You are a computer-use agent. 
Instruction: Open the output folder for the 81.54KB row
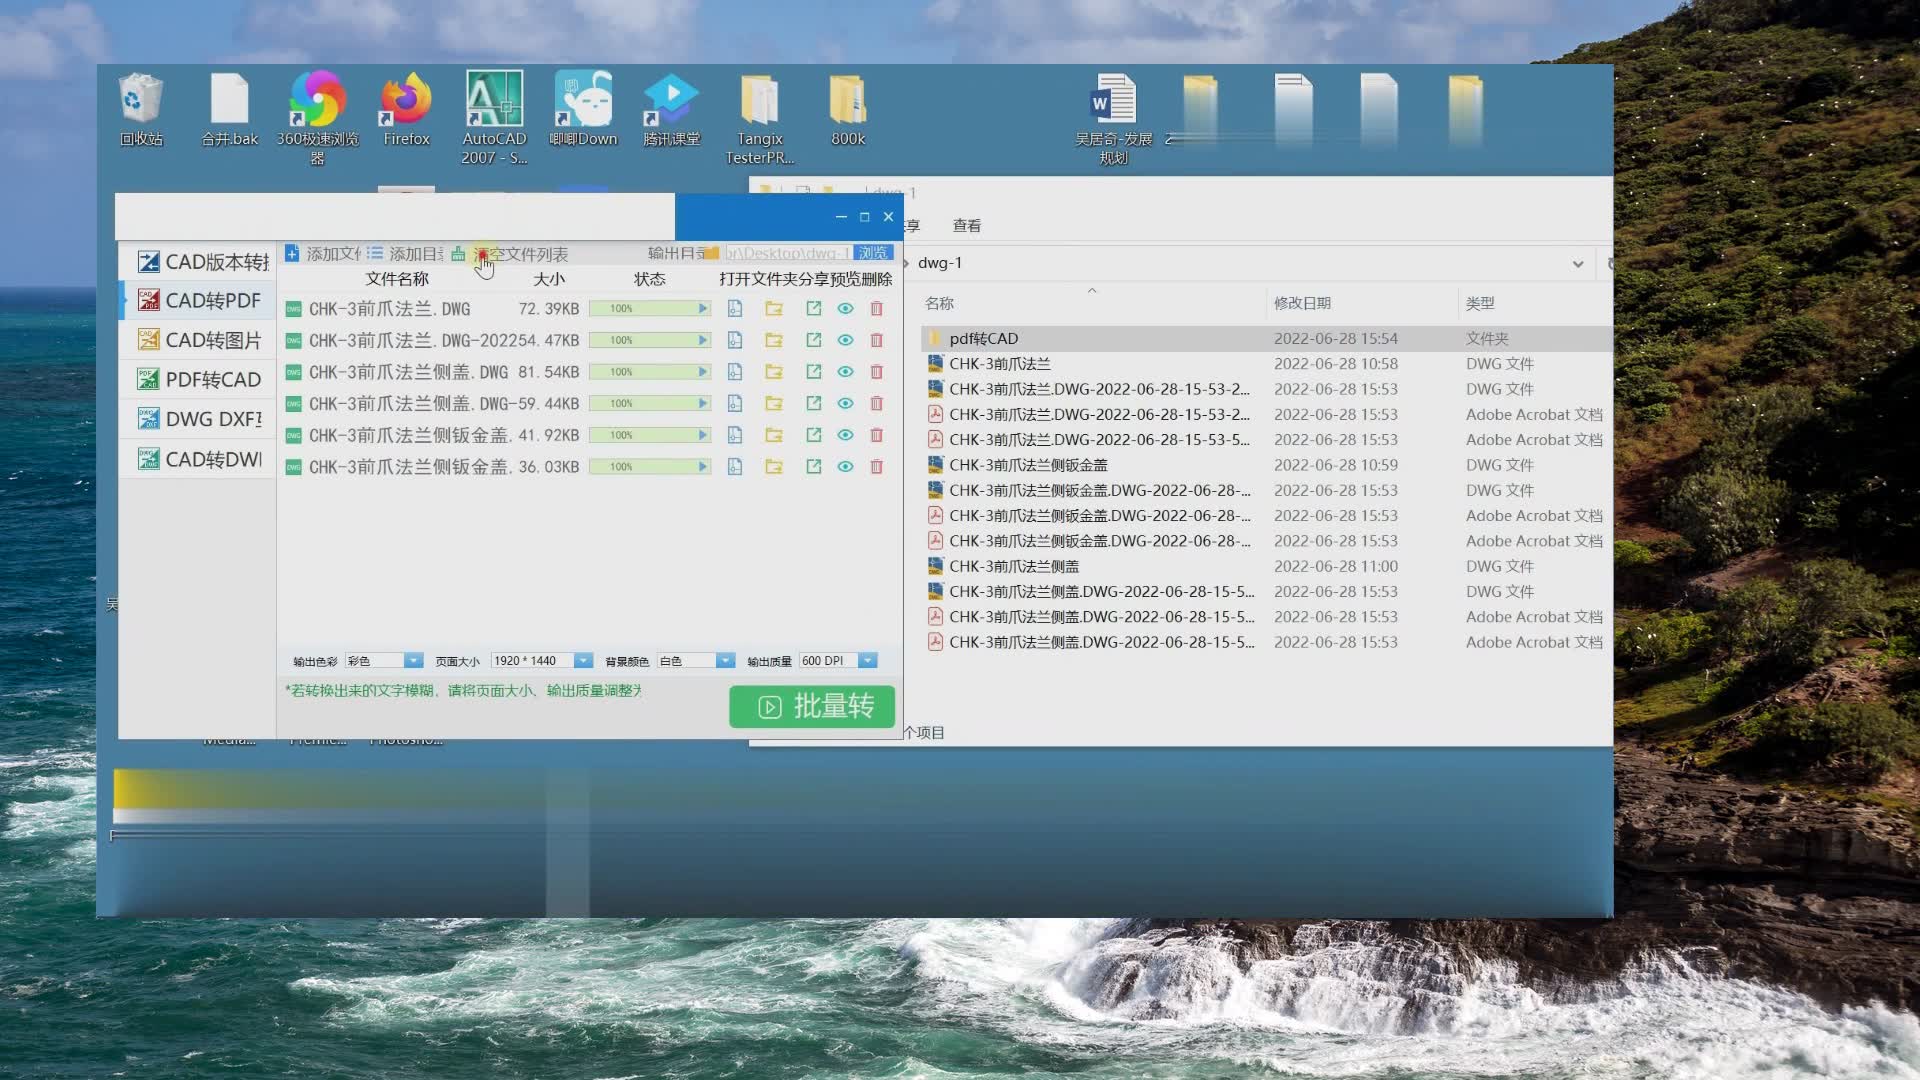774,372
